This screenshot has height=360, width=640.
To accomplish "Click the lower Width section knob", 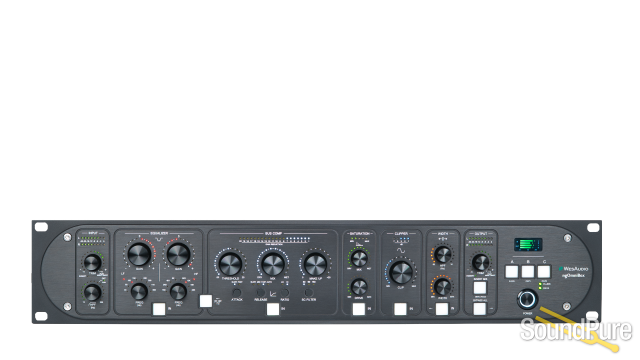I will [442, 287].
